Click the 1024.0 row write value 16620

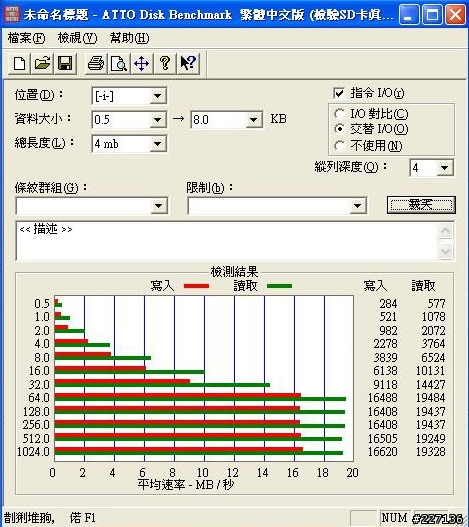coord(383,452)
